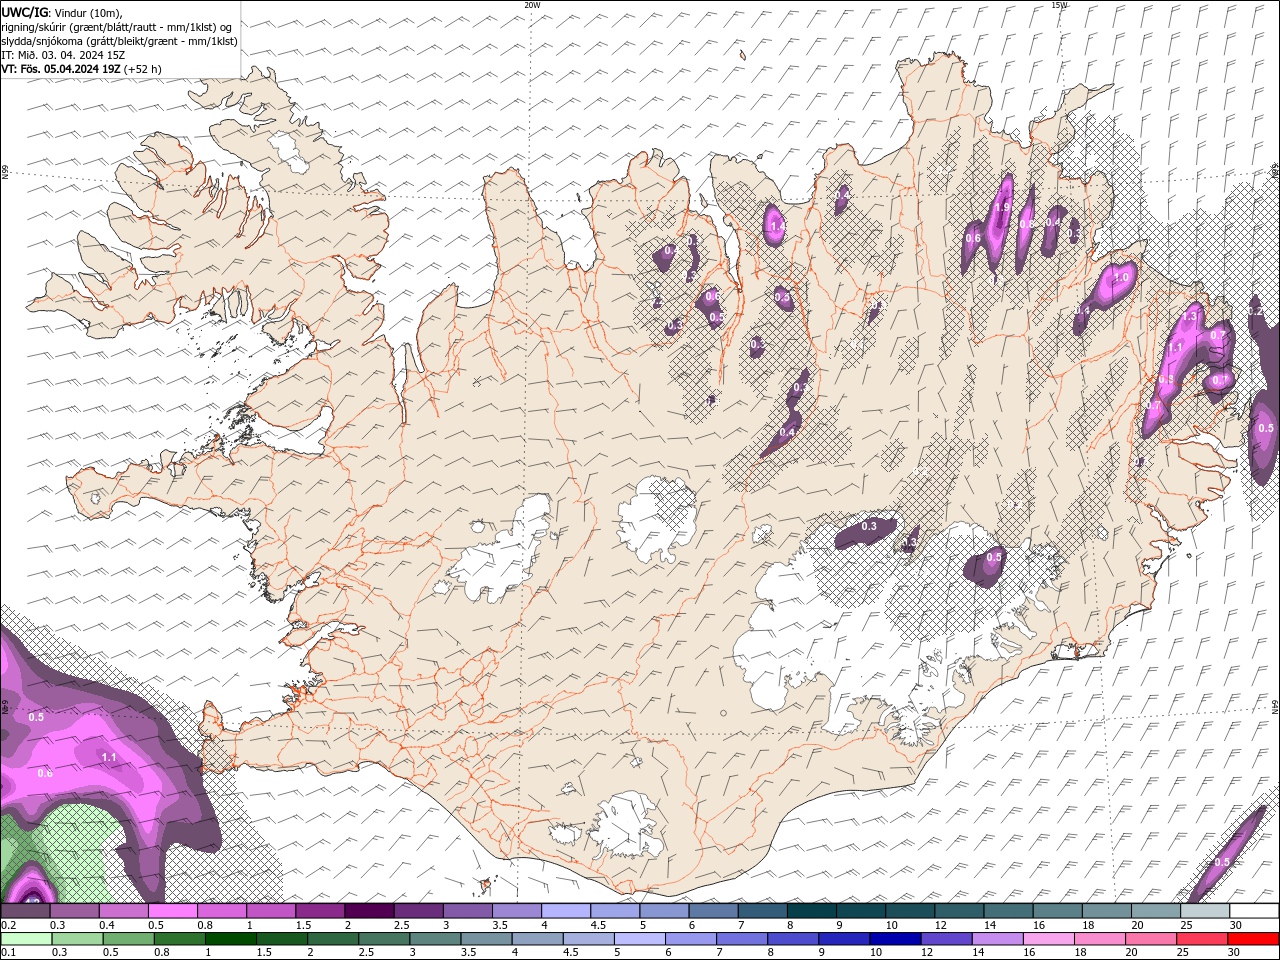This screenshot has width=1280, height=960.
Task: Pick the deep blue 10 swatch in the bottom legend row
Action: [895, 939]
